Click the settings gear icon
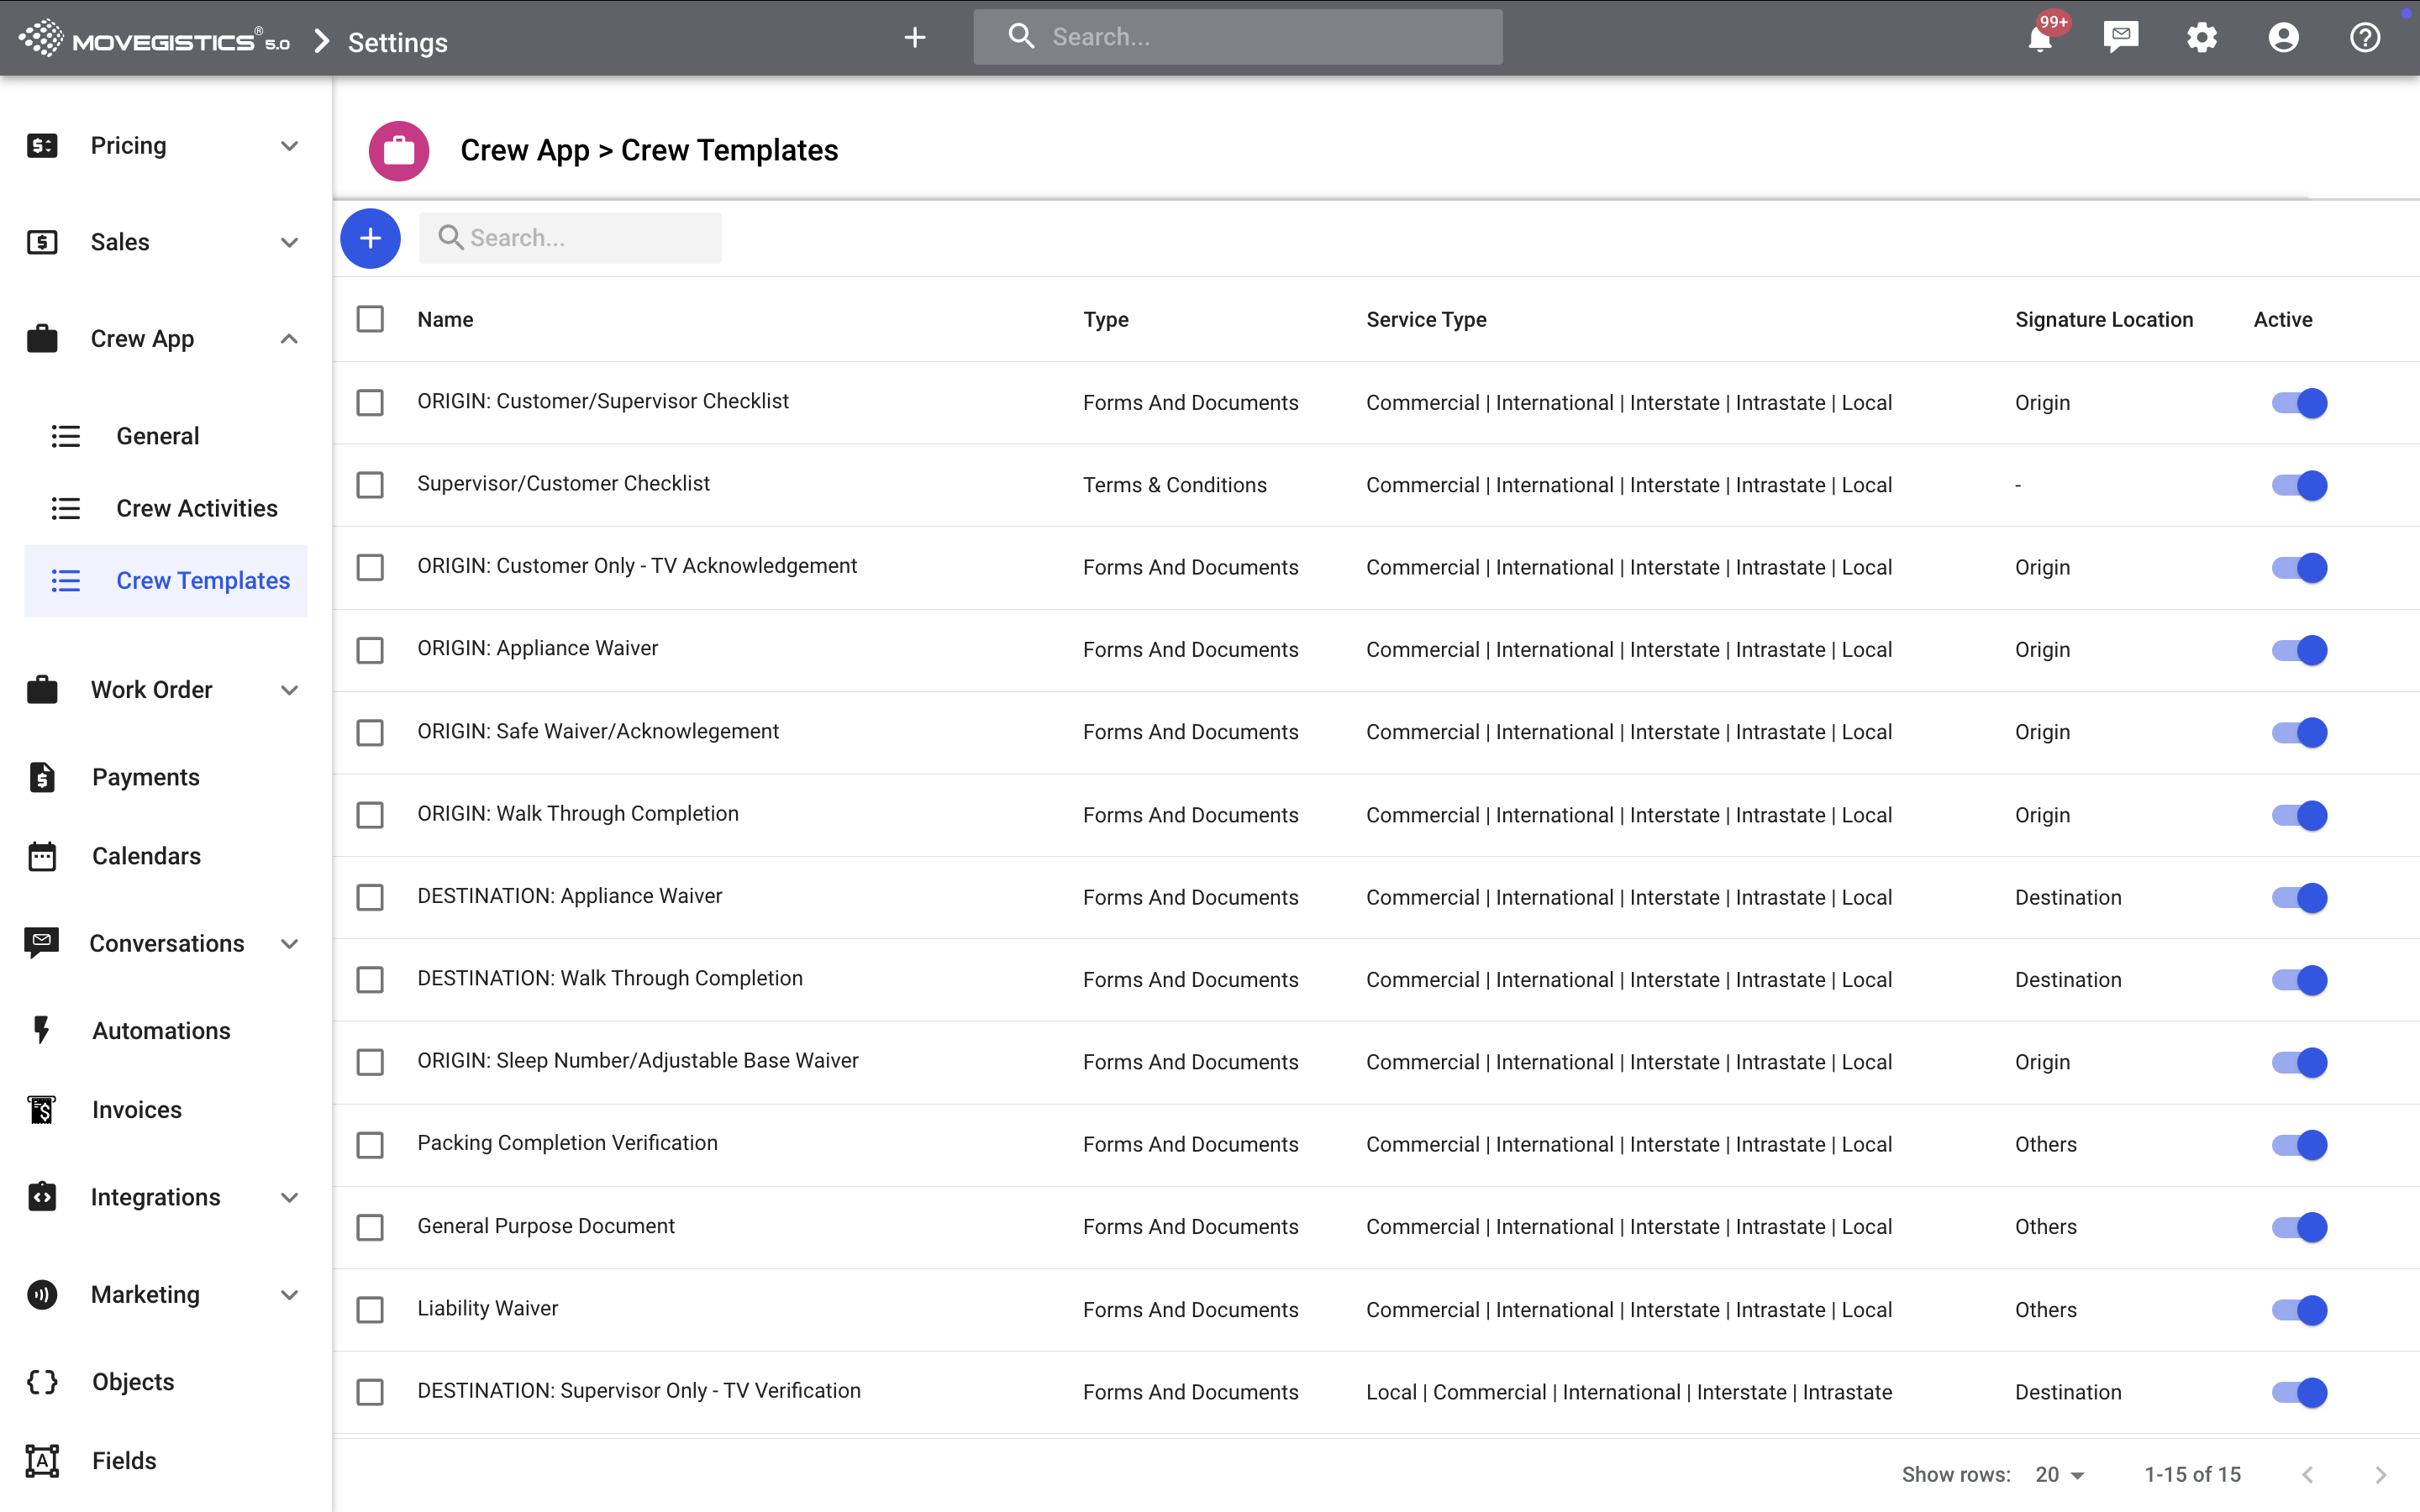Image resolution: width=2420 pixels, height=1512 pixels. click(2201, 38)
